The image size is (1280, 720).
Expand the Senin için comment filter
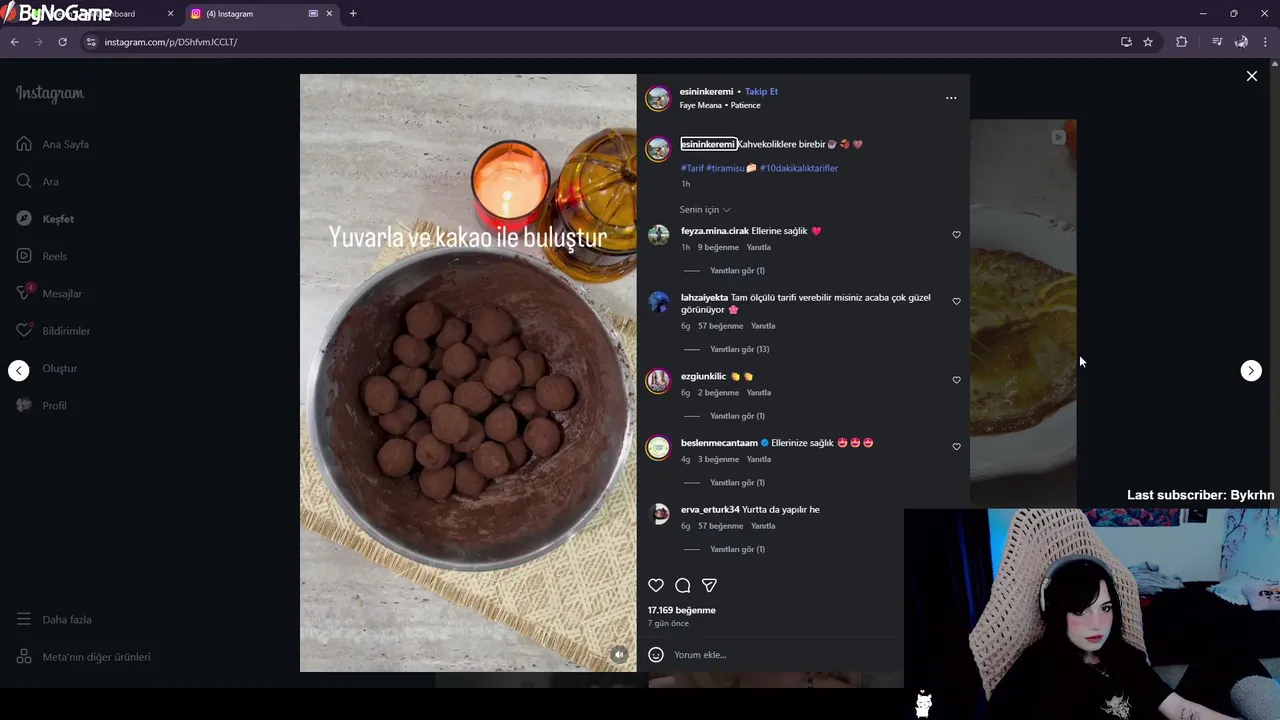(705, 210)
